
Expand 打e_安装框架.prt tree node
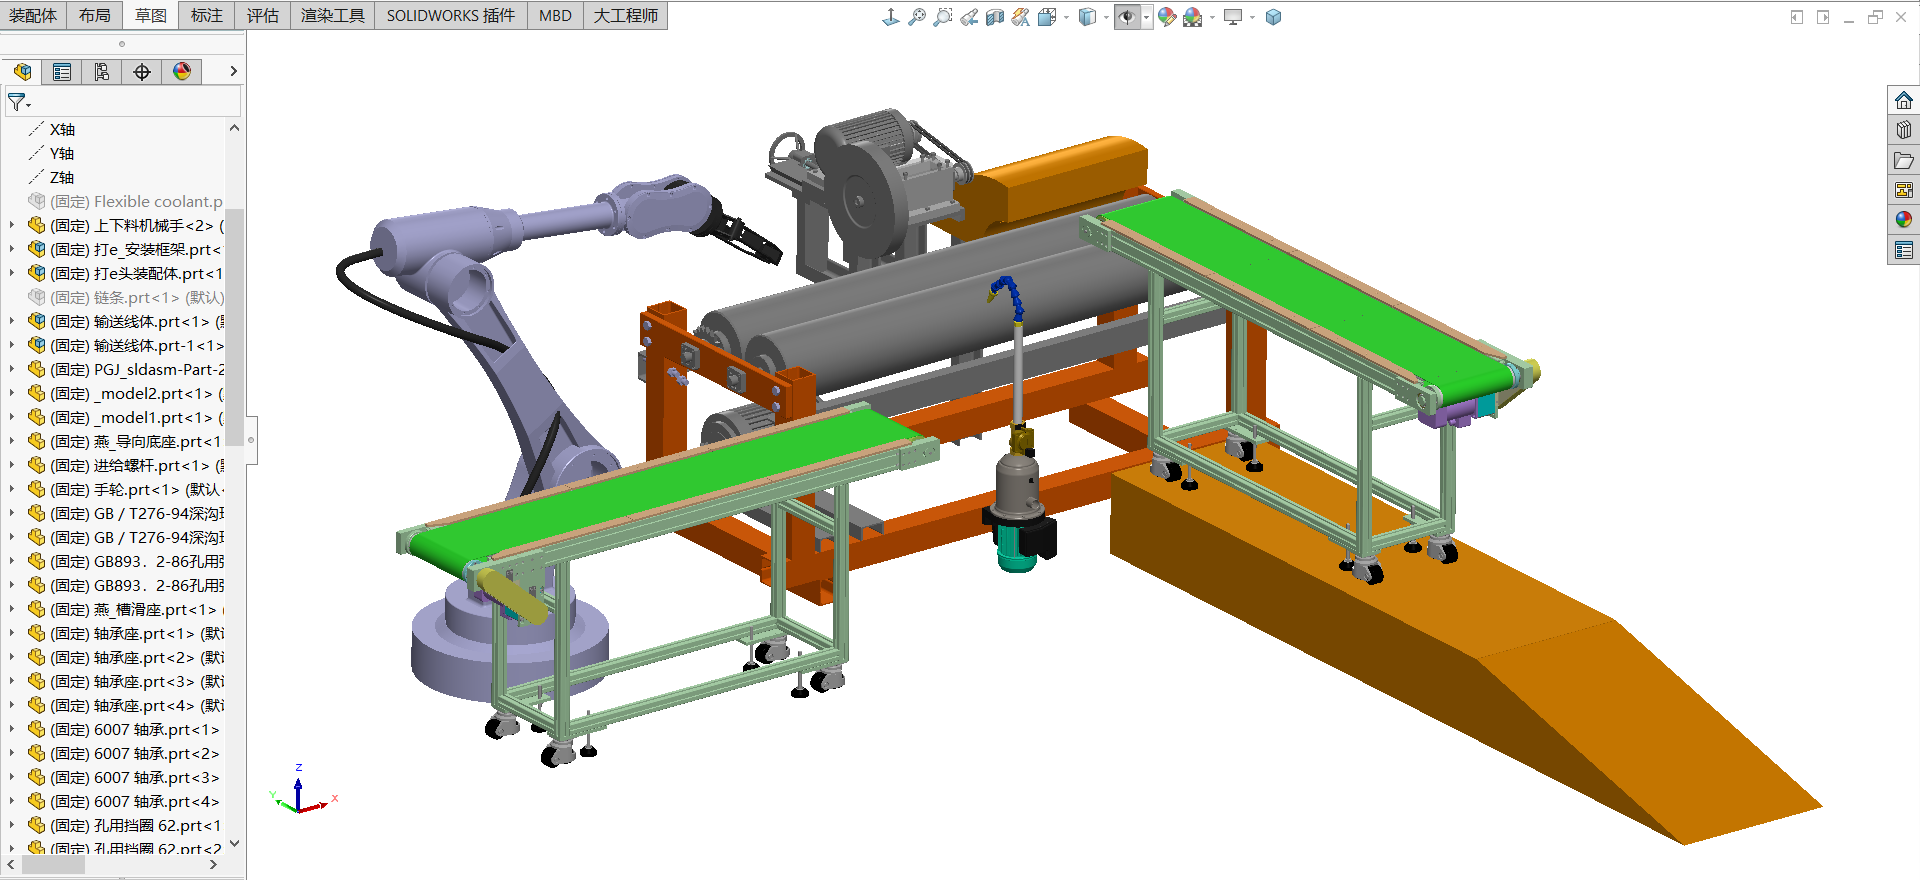11,249
